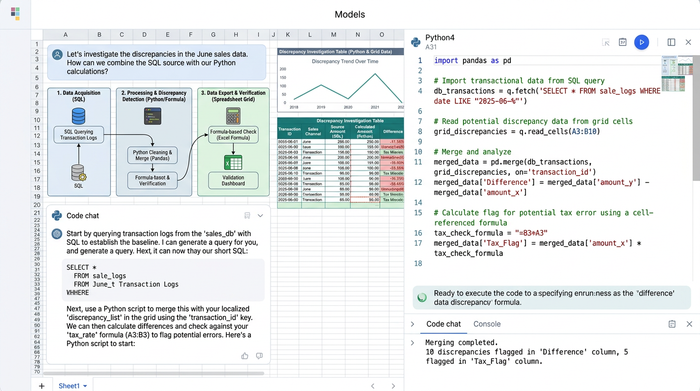
Task: Click the 'Sales Channel' table column header
Action: [x=313, y=131]
